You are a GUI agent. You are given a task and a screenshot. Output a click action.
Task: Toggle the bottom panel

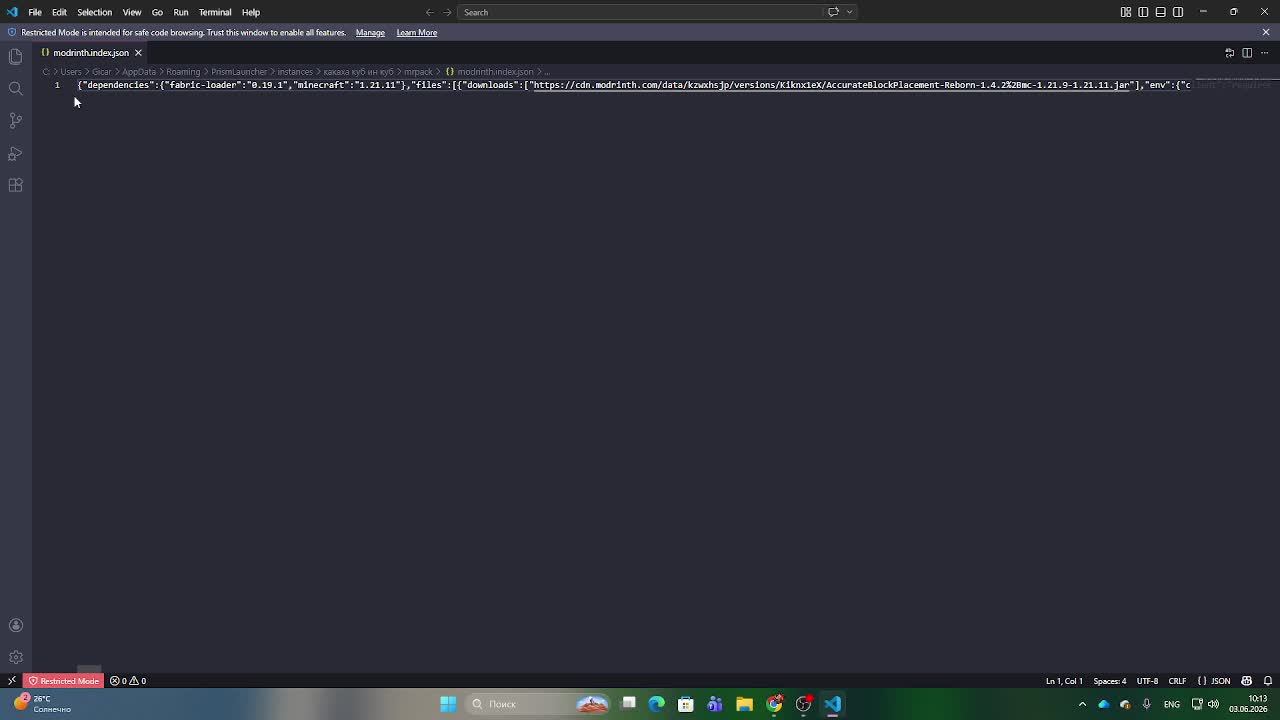pyautogui.click(x=1160, y=12)
